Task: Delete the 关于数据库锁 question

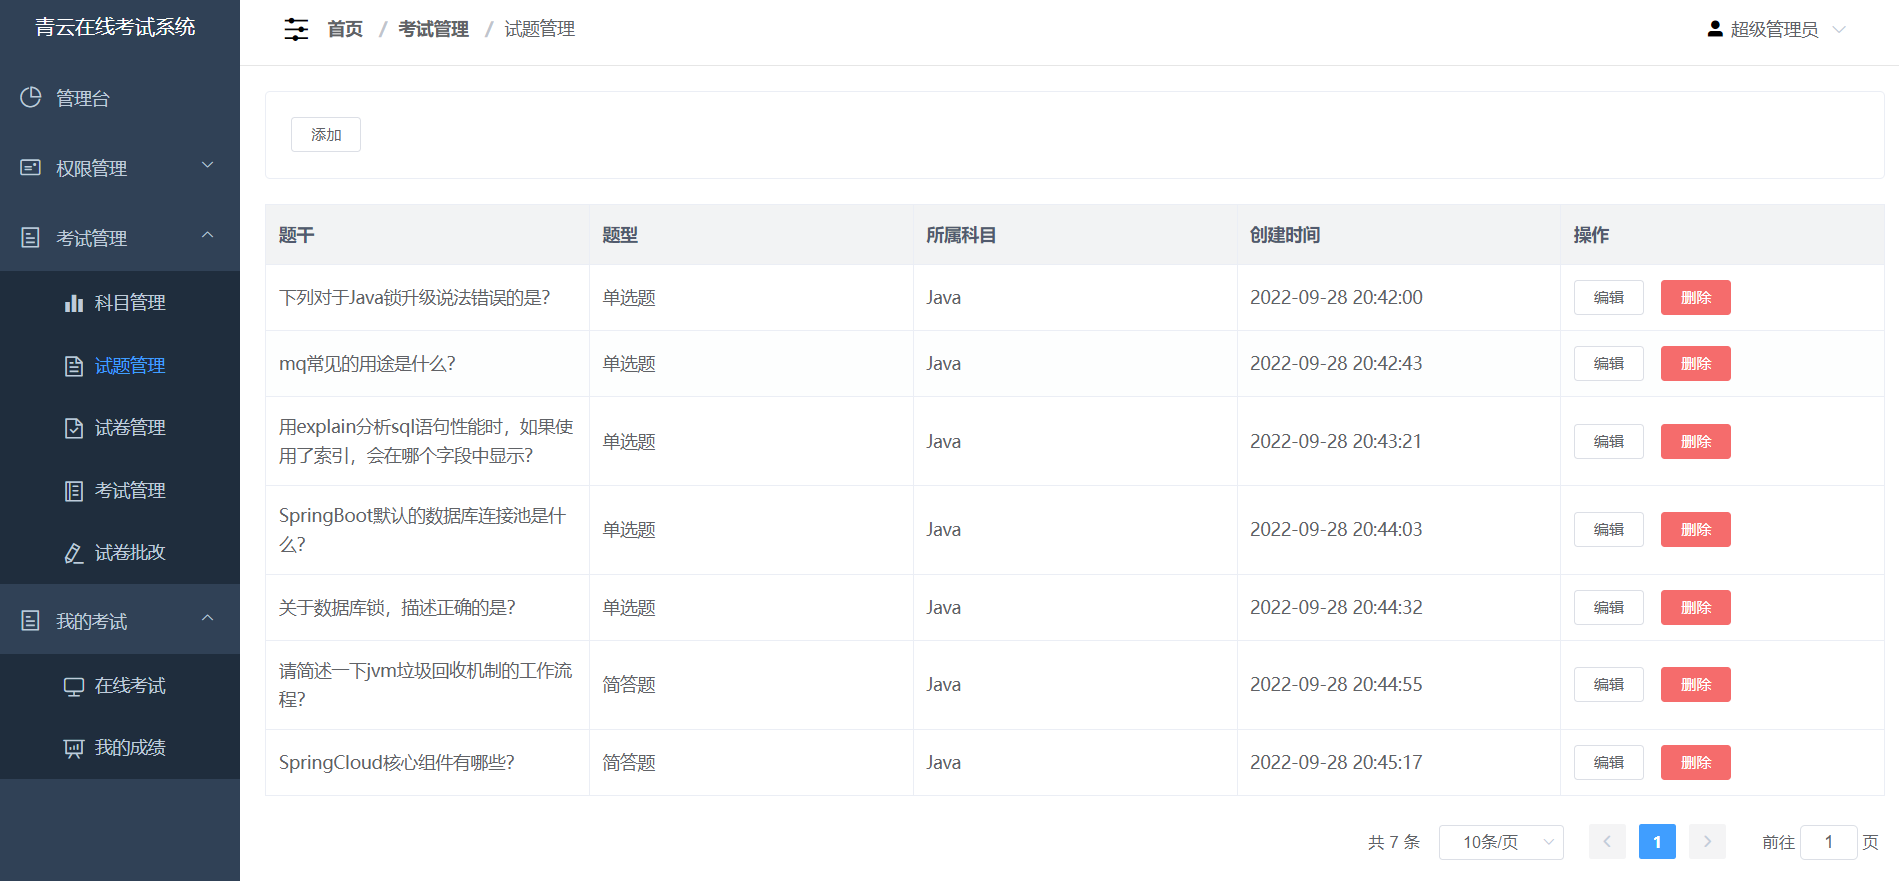Action: [x=1695, y=607]
